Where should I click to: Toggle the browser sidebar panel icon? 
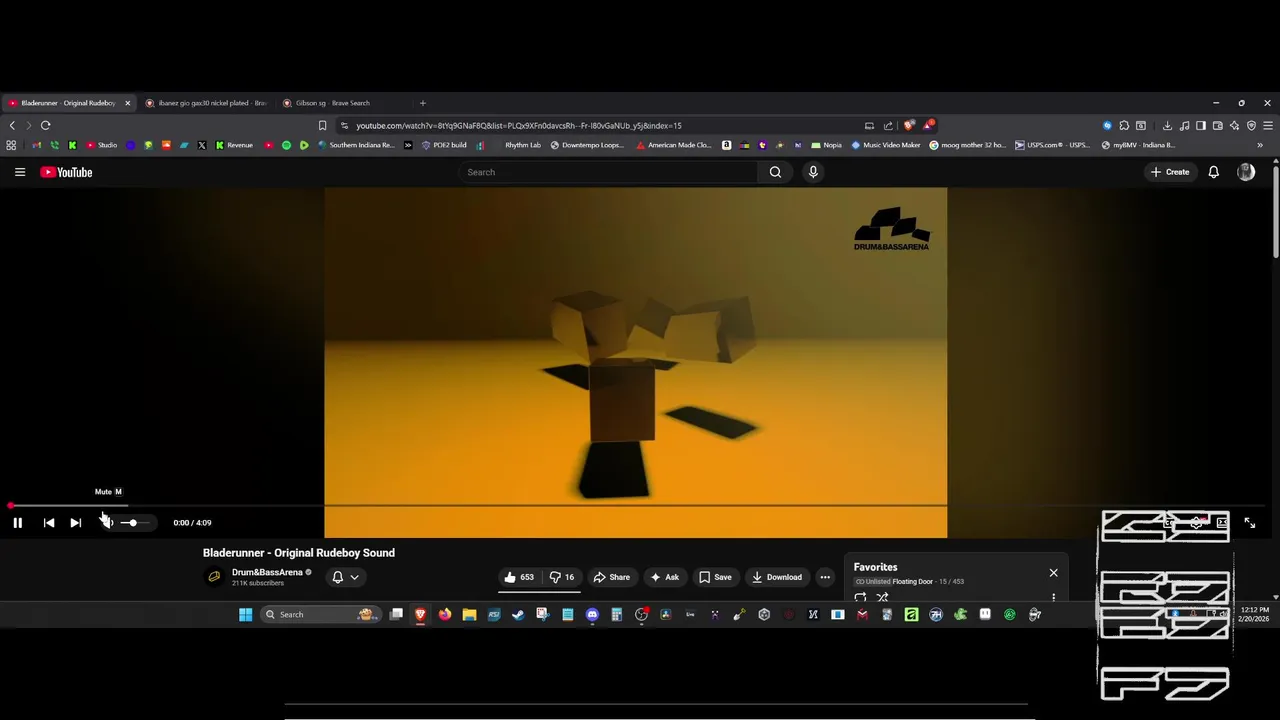(1201, 125)
